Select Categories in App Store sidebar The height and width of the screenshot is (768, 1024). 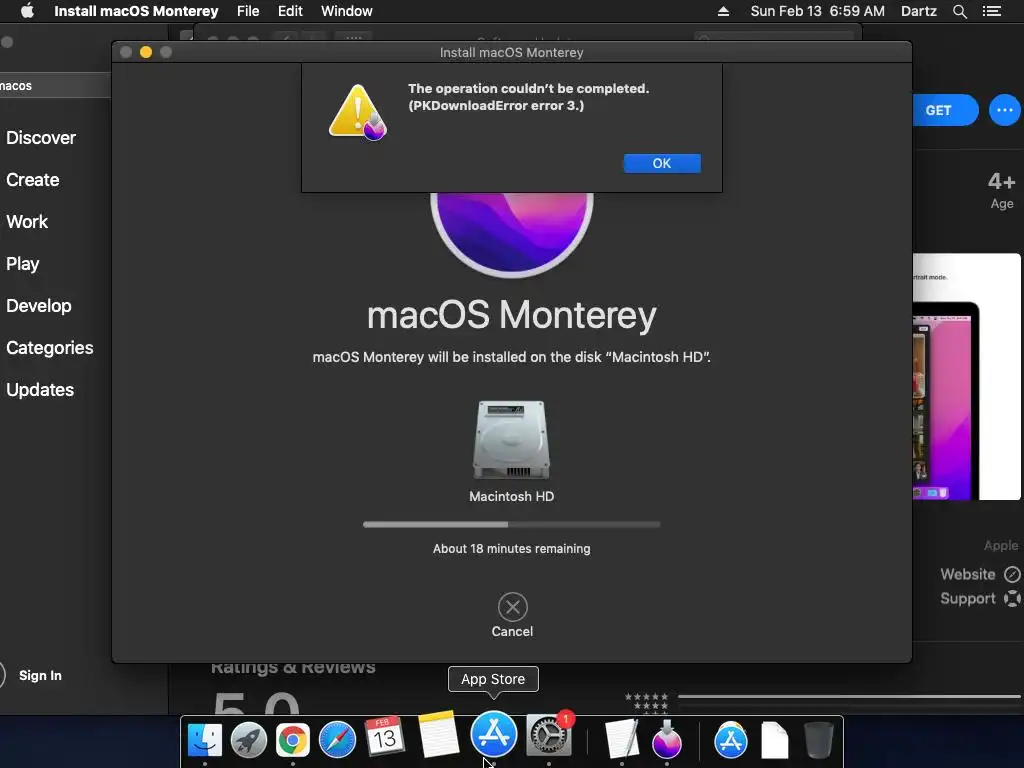point(50,347)
